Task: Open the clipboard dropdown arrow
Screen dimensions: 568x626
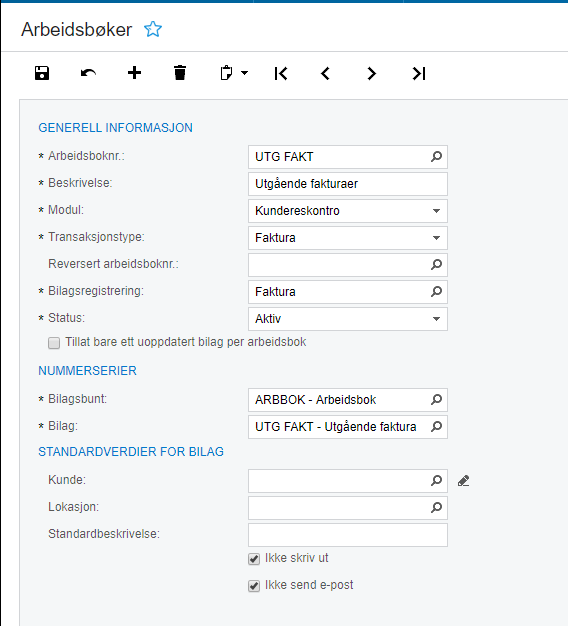Action: (x=245, y=73)
